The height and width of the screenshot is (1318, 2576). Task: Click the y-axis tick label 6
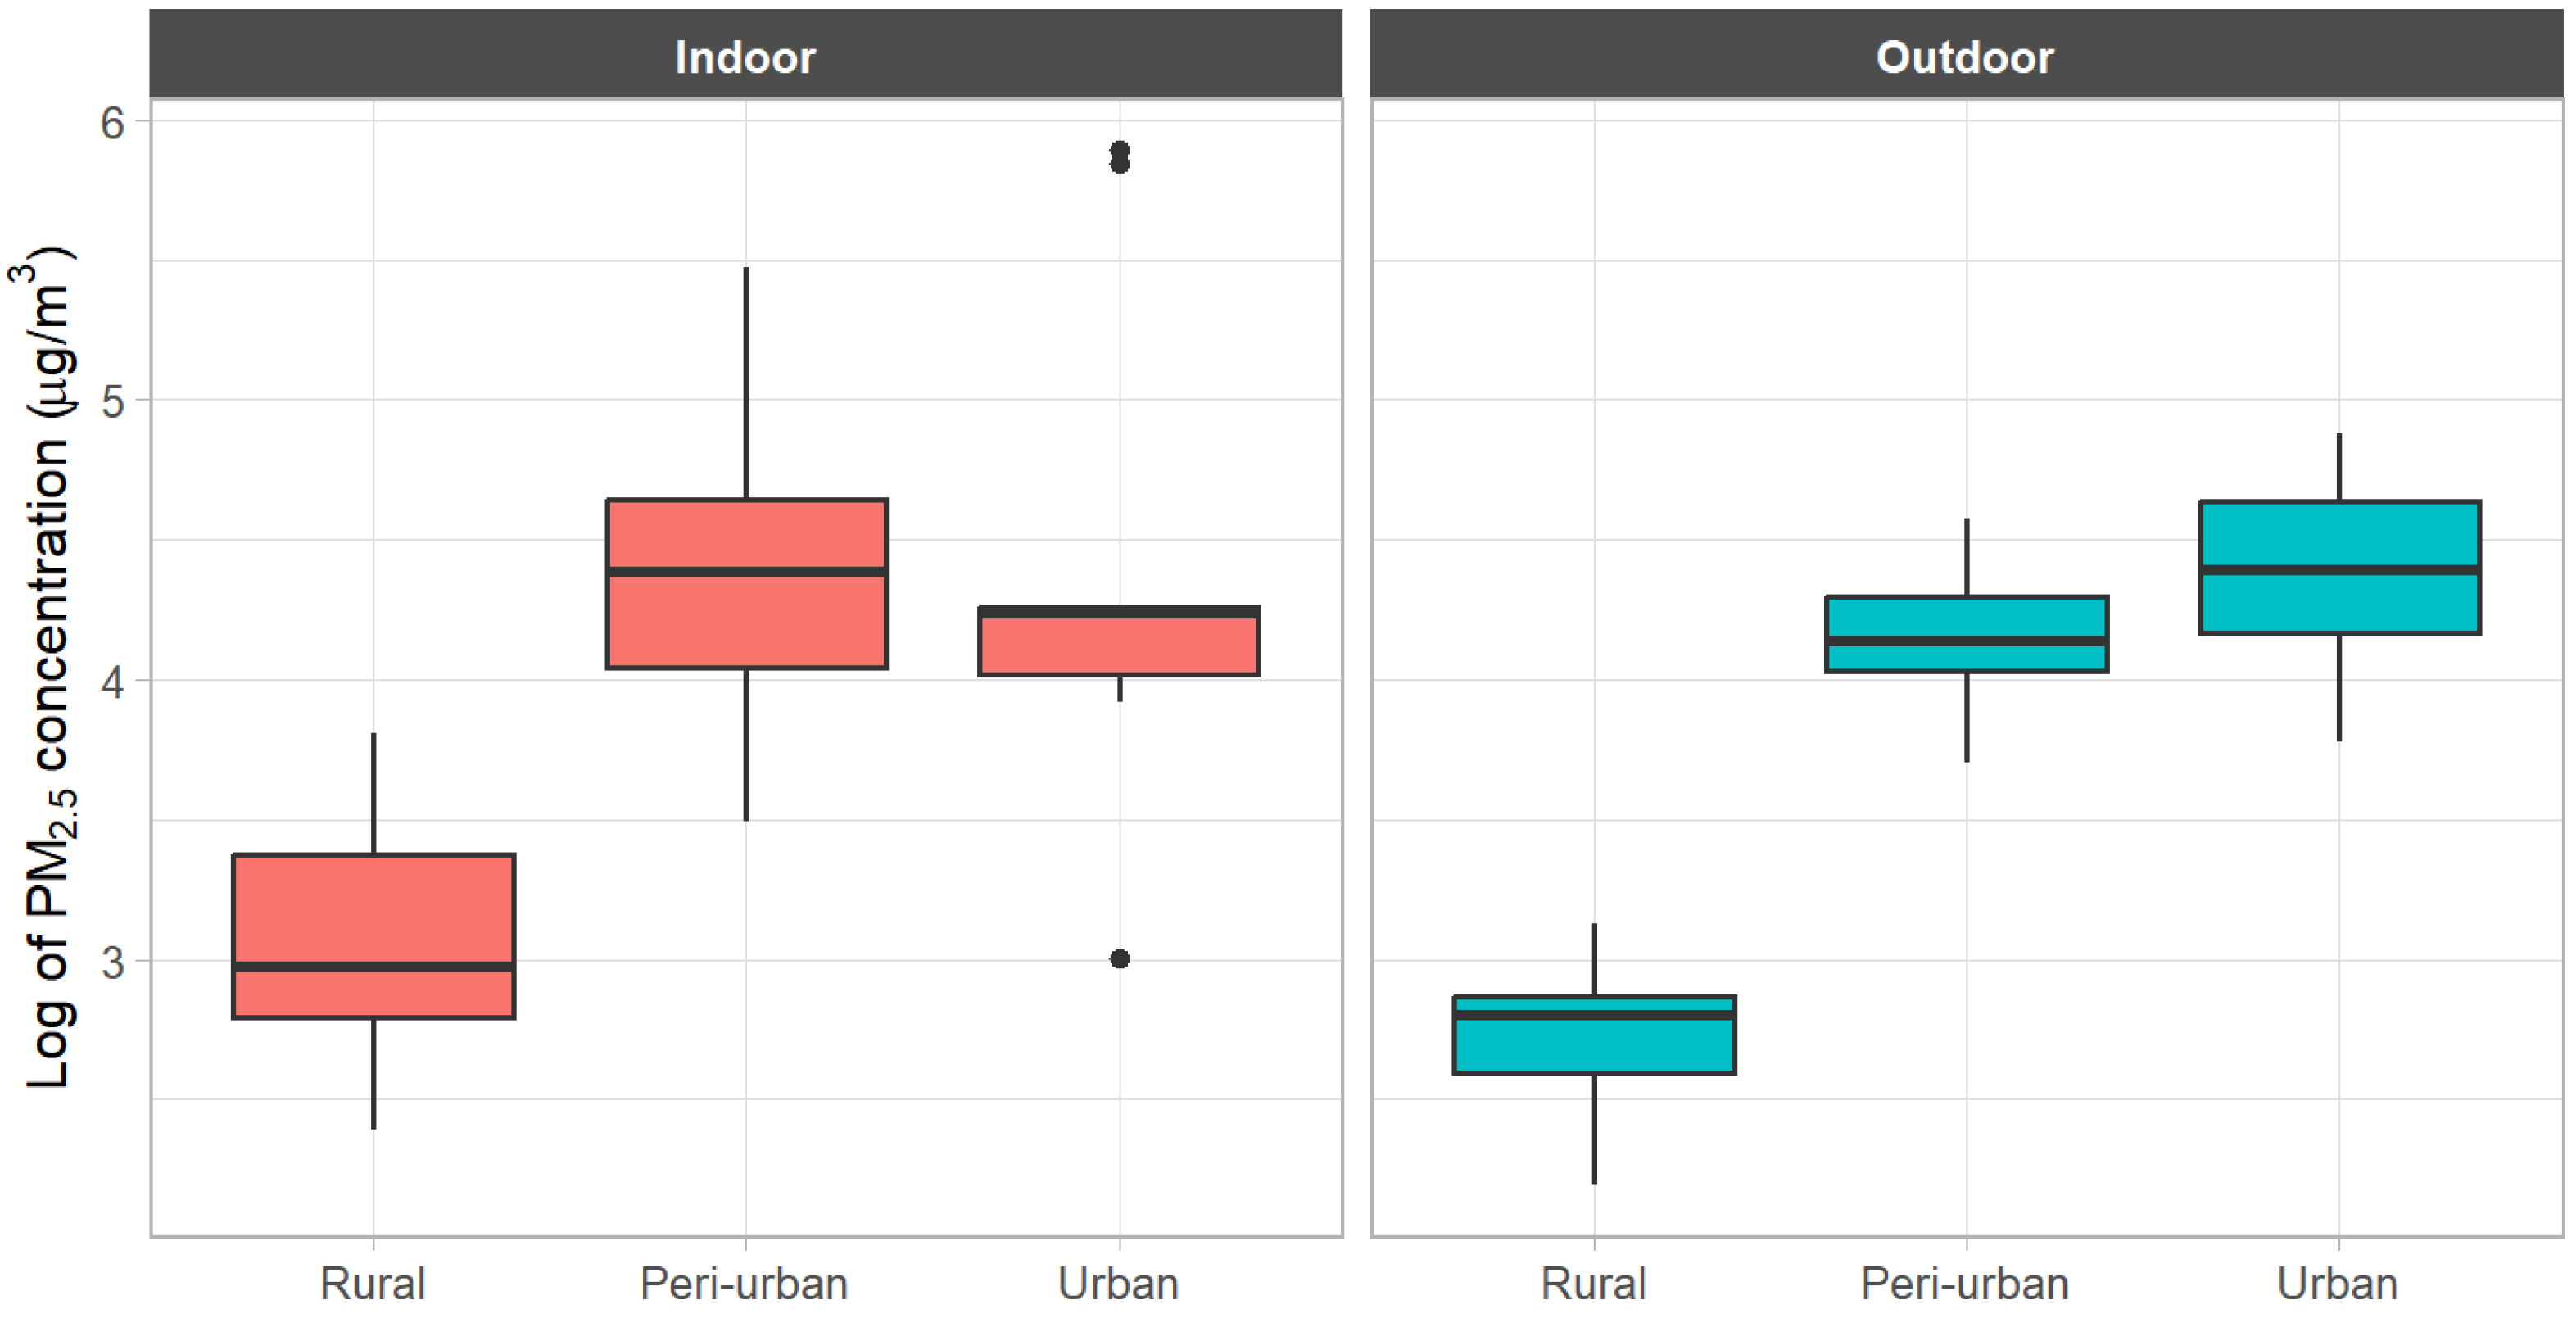click(x=112, y=123)
